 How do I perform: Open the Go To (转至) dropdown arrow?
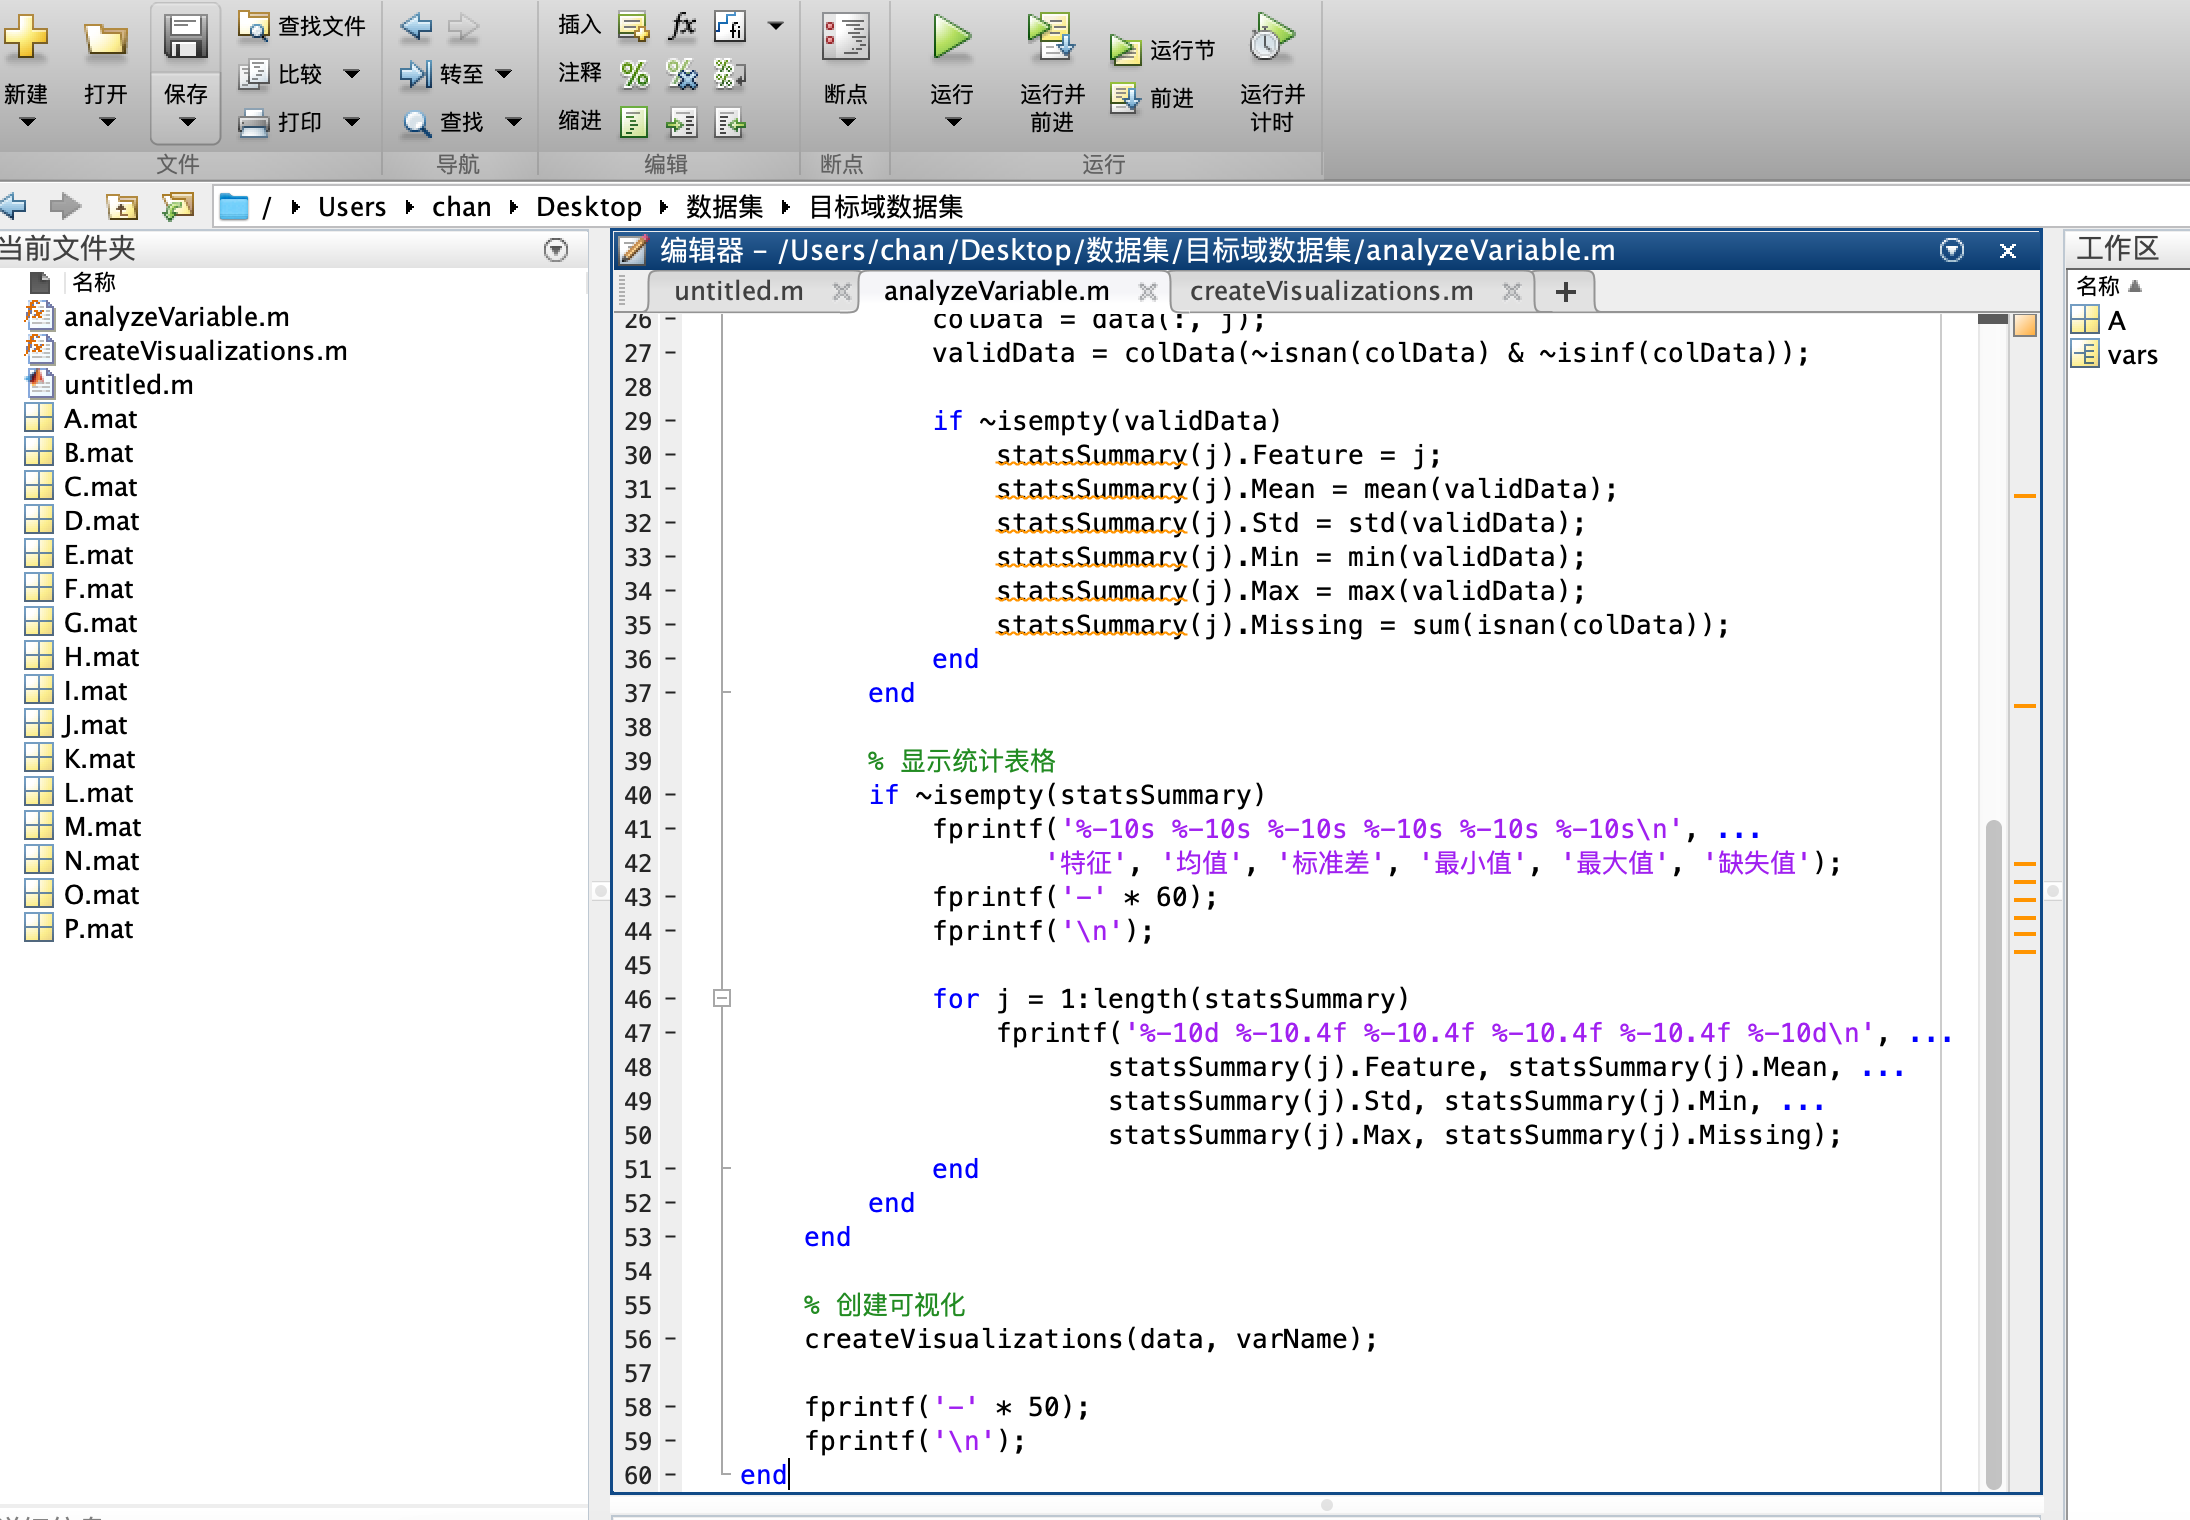504,74
